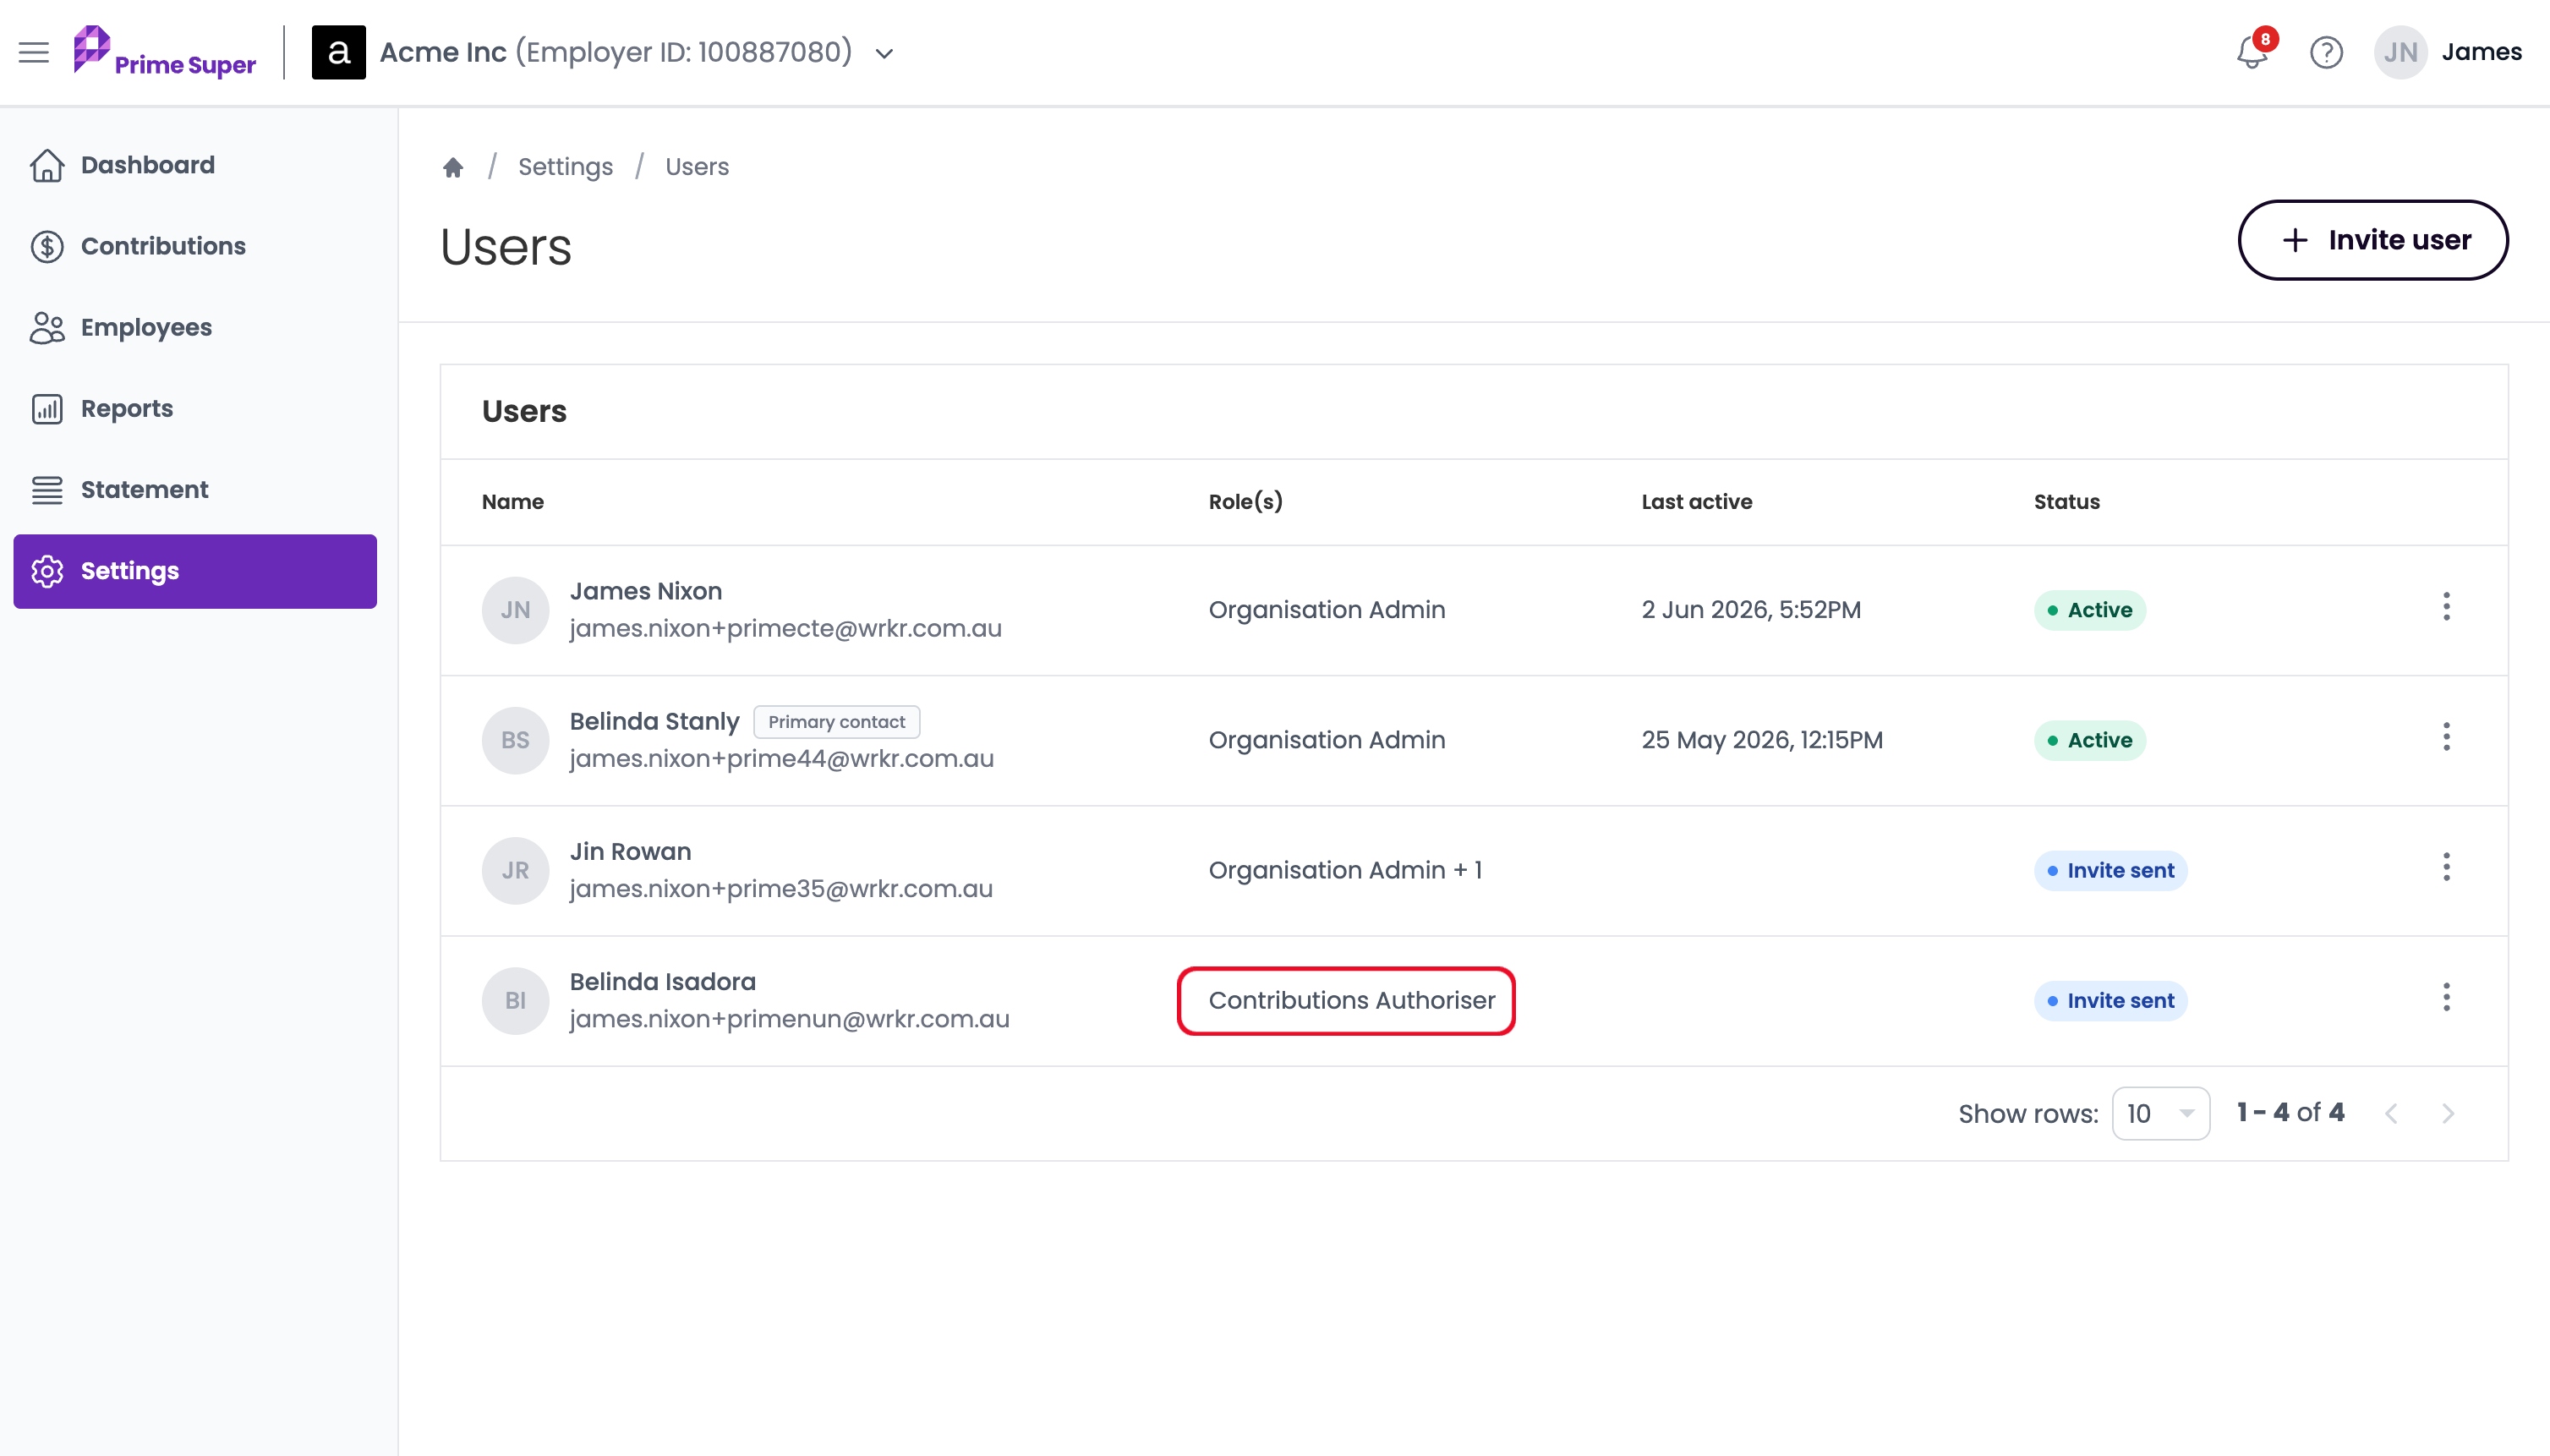Image resolution: width=2550 pixels, height=1456 pixels.
Task: Click the 25 May 2026, 12:15PM cell
Action: click(1762, 740)
